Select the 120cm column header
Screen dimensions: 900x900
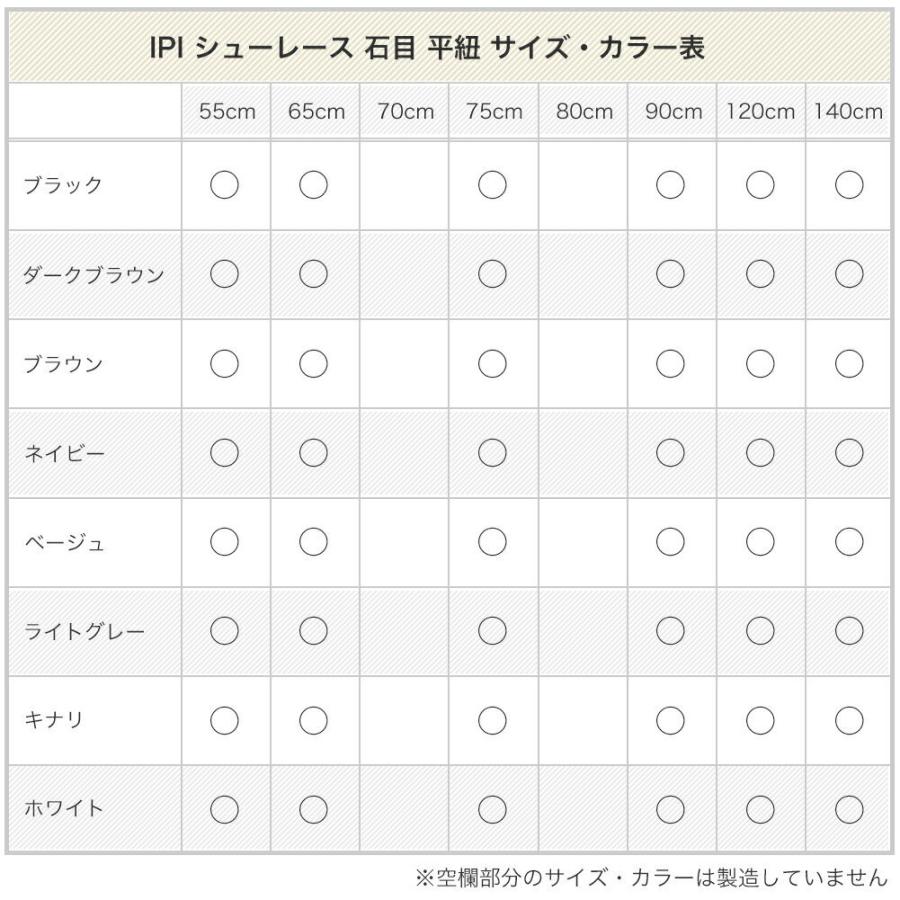pos(761,111)
